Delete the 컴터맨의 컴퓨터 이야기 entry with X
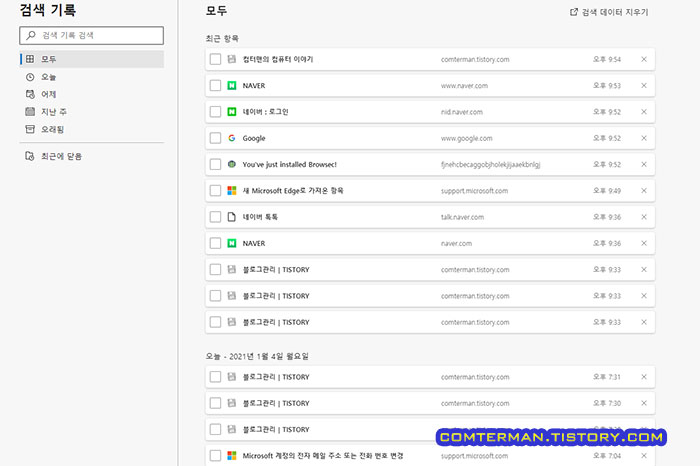700x466 pixels. (644, 59)
